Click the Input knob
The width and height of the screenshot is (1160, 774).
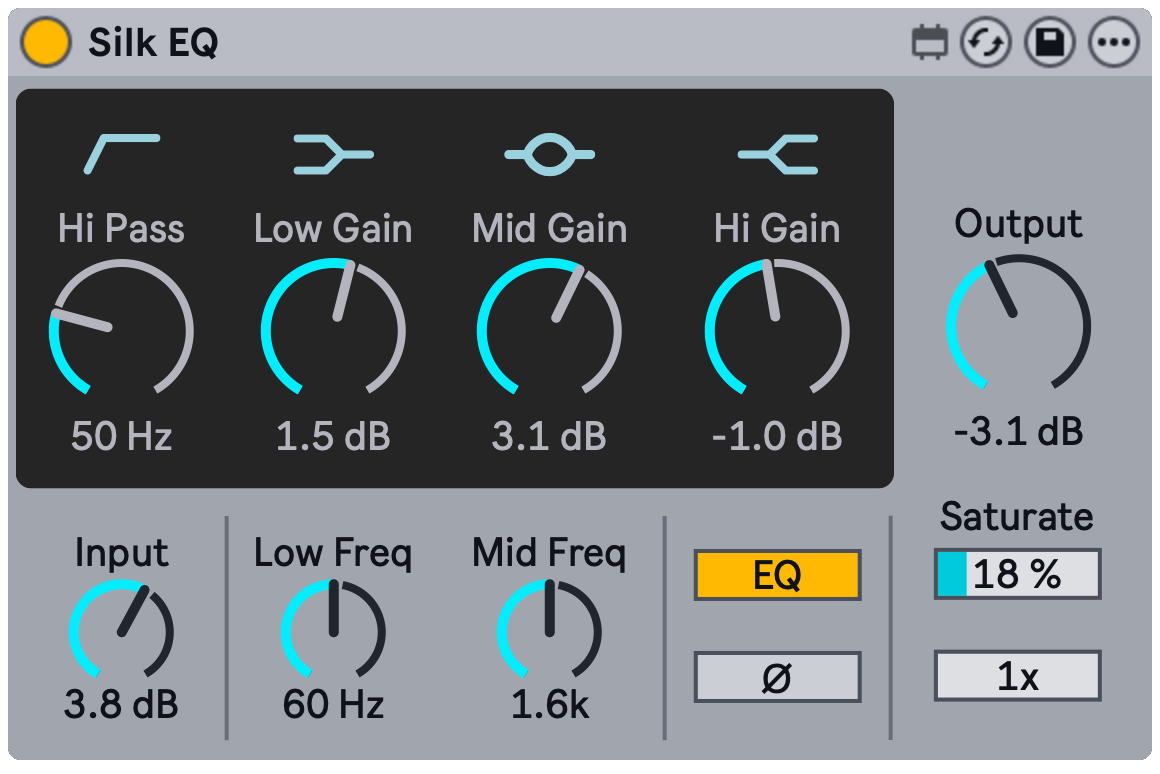point(121,630)
